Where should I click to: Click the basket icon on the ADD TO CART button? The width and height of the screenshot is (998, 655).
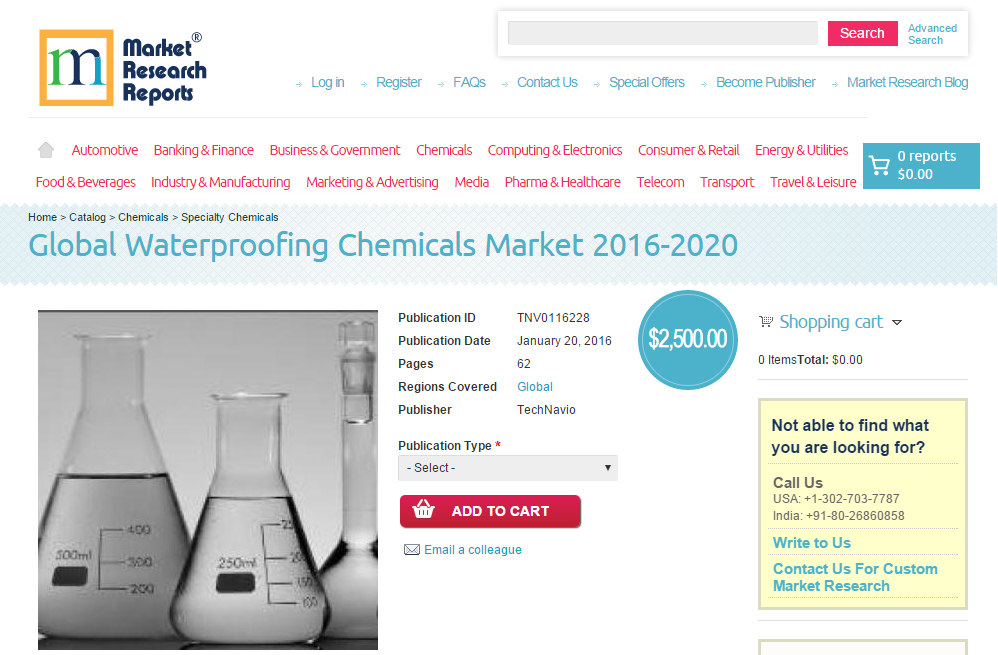[424, 511]
